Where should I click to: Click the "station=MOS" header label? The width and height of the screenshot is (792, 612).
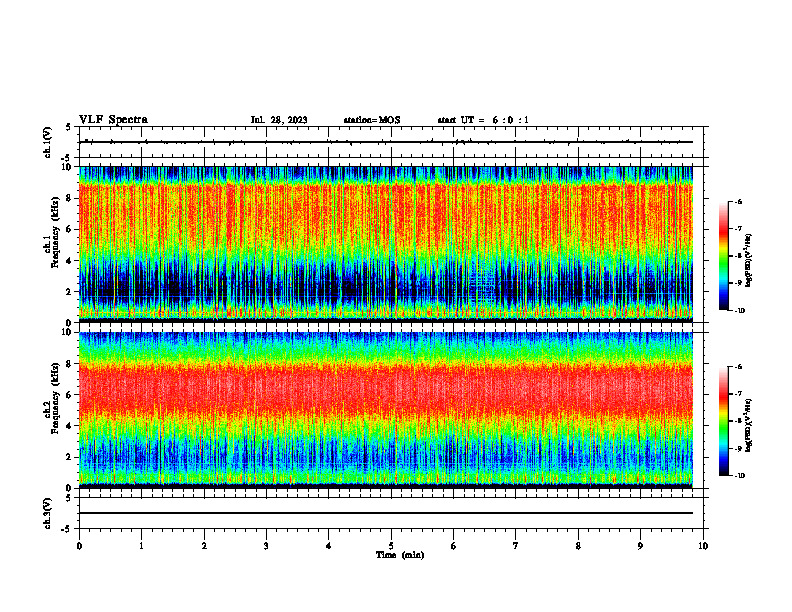pos(372,120)
